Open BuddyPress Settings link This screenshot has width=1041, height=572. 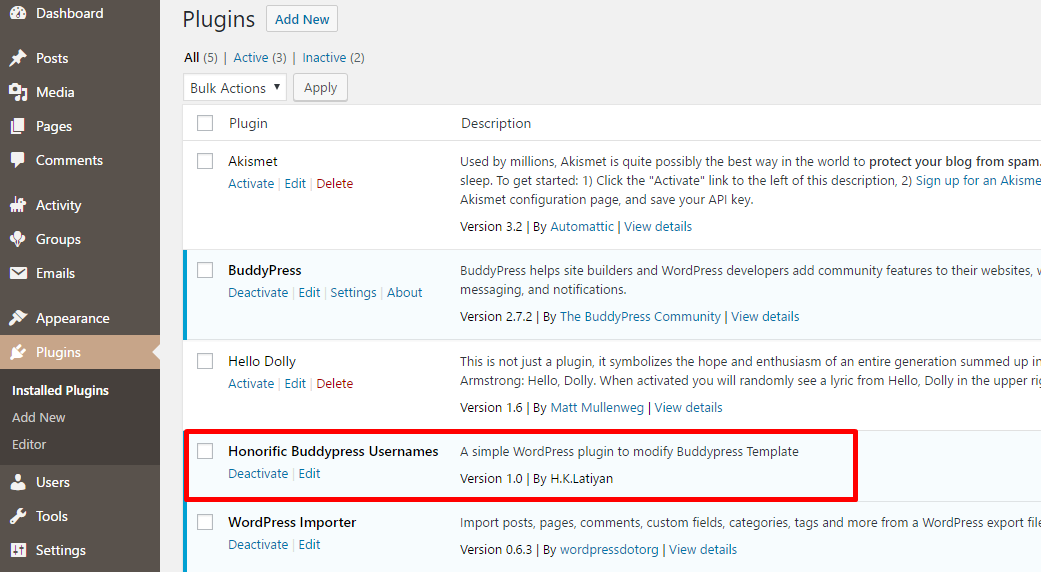click(353, 293)
